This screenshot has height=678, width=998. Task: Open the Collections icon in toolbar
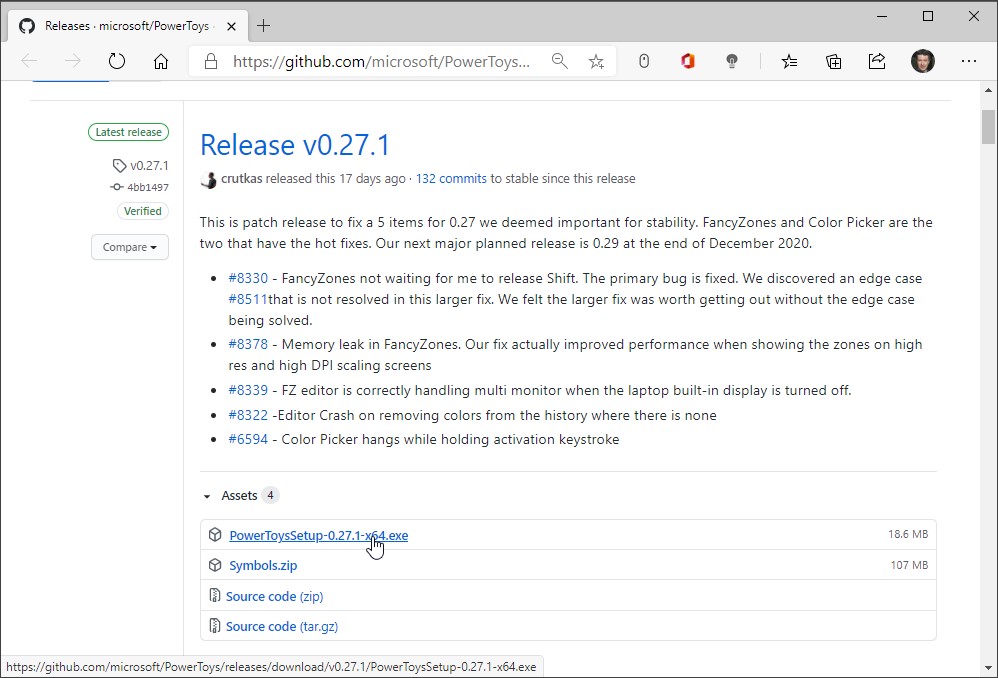pos(833,62)
